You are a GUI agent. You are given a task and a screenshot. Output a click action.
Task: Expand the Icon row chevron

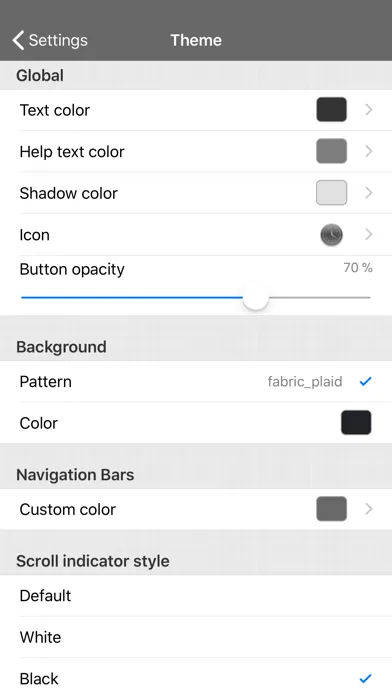coord(368,235)
